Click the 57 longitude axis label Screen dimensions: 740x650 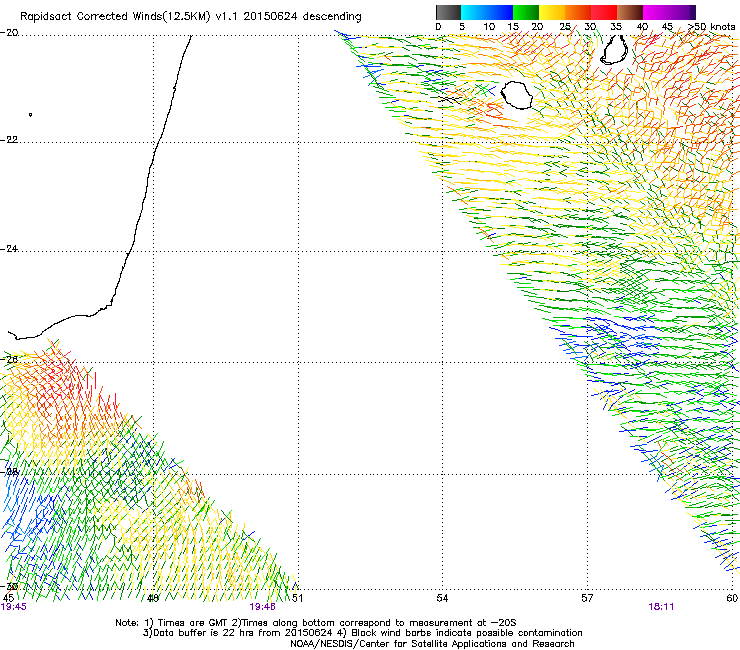(x=587, y=598)
